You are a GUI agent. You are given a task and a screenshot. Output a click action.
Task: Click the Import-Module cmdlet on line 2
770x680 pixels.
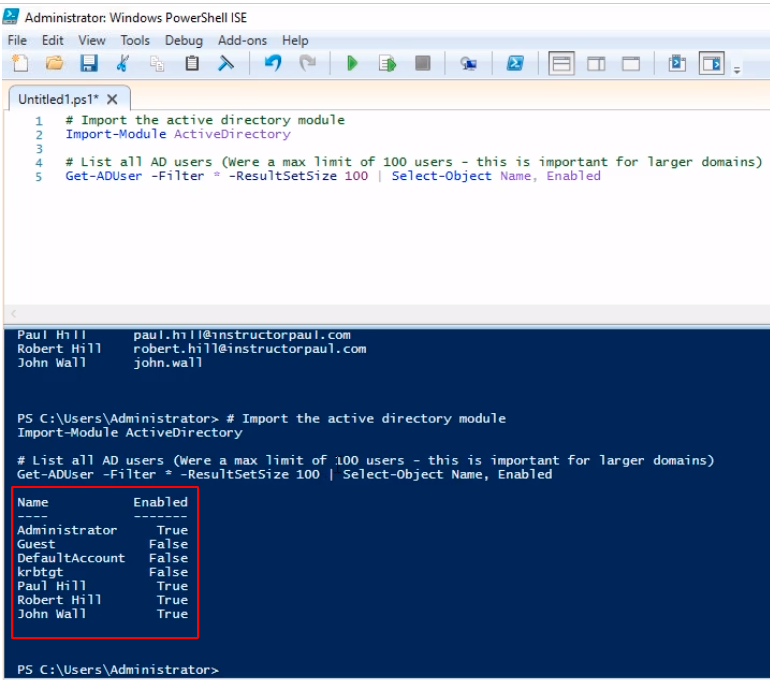116,134
